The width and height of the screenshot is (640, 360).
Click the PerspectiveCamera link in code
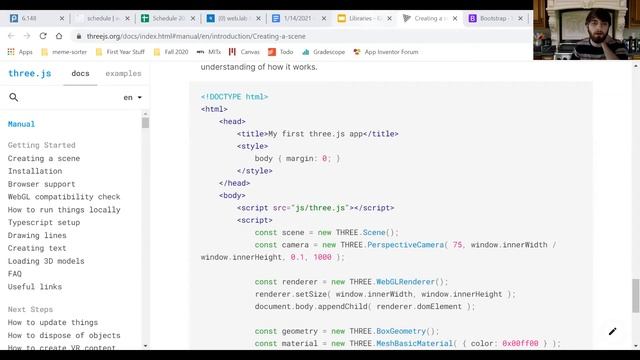click(405, 245)
